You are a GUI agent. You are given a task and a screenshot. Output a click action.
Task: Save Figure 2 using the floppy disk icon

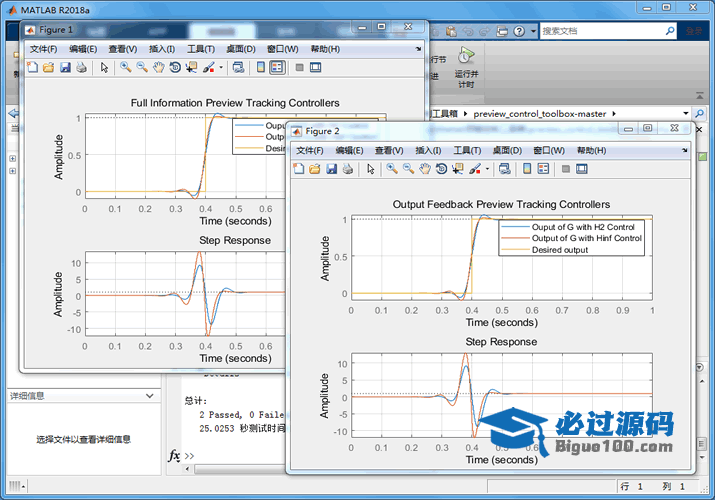[x=332, y=169]
